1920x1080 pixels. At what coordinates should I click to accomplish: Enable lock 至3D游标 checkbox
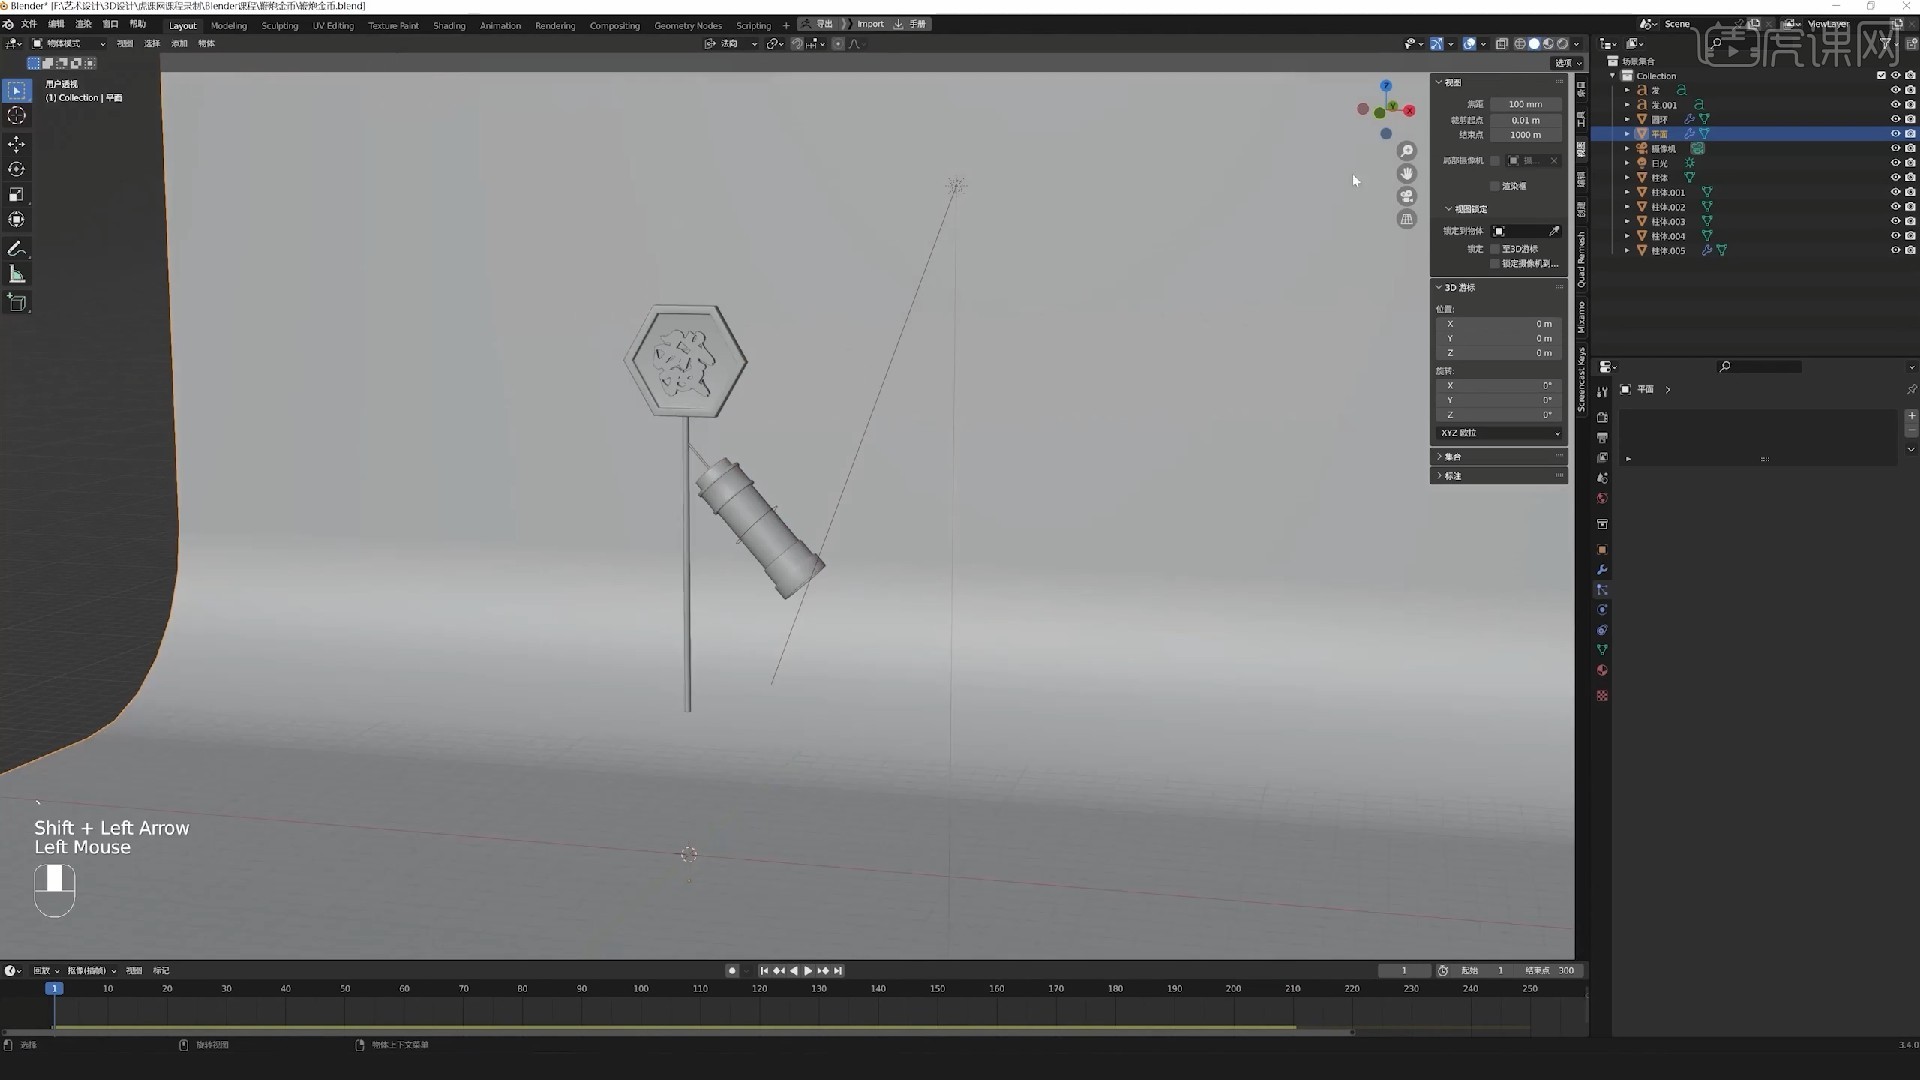point(1495,249)
